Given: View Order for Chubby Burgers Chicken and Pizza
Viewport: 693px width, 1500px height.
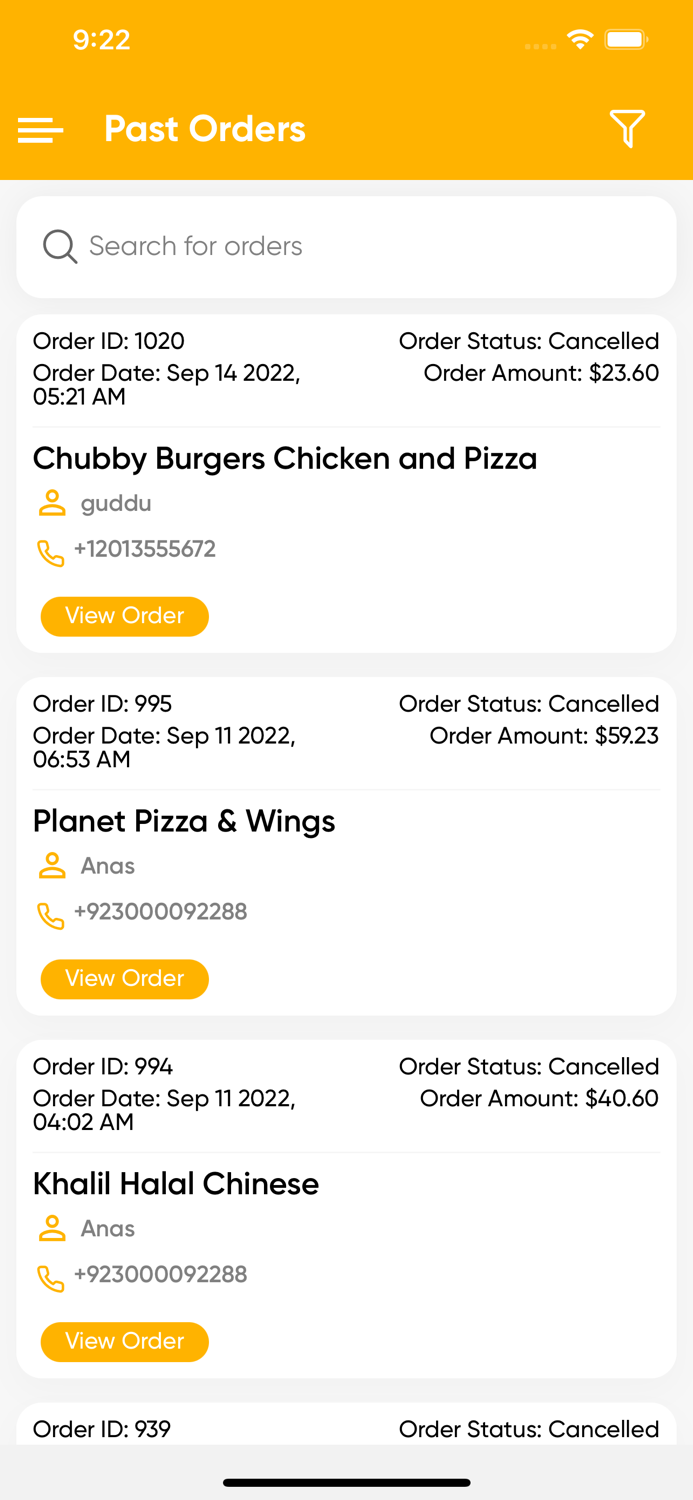Looking at the screenshot, I should point(124,617).
